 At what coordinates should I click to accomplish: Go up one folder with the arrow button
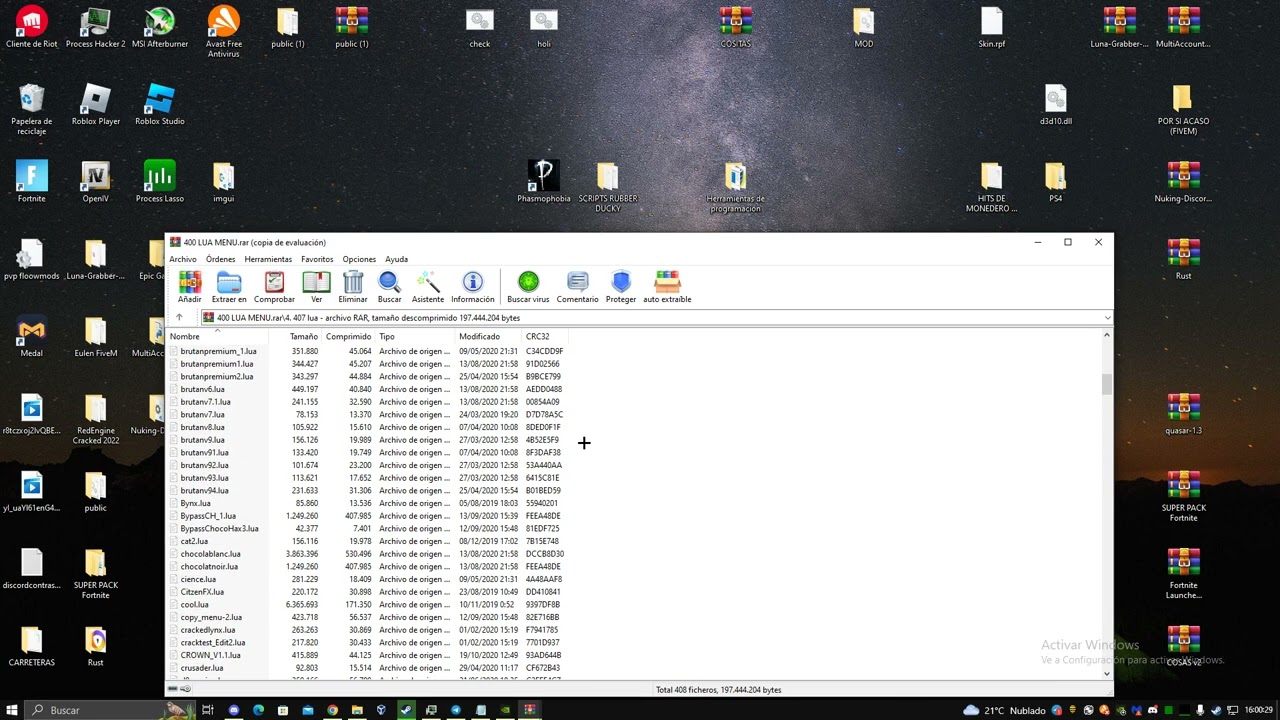coord(179,318)
